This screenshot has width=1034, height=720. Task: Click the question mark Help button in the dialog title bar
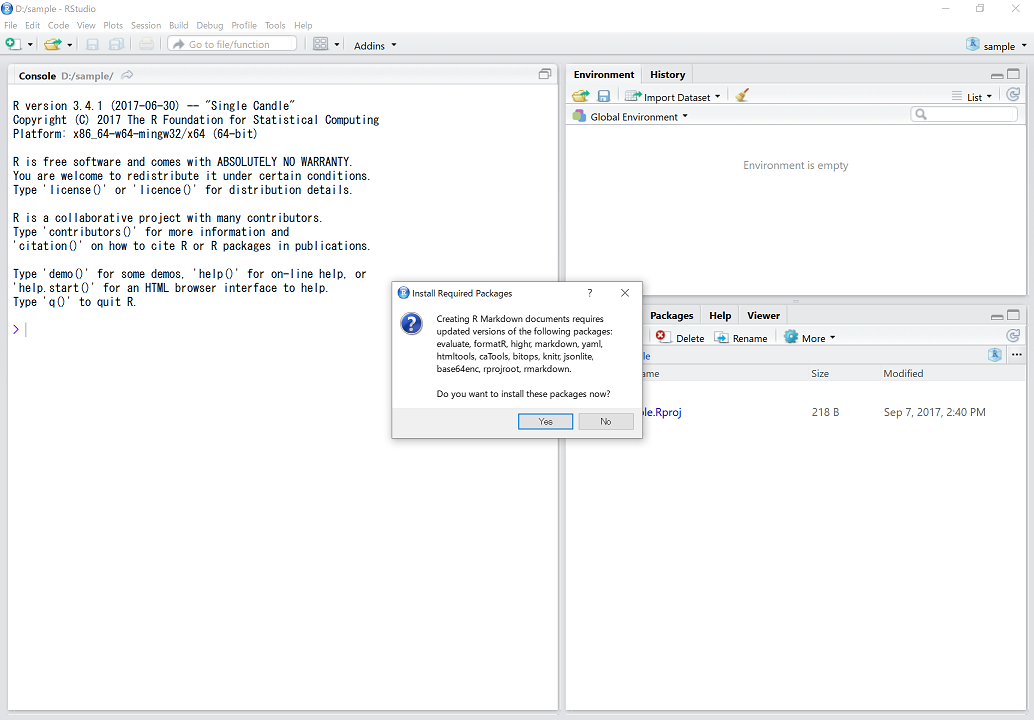coord(590,293)
